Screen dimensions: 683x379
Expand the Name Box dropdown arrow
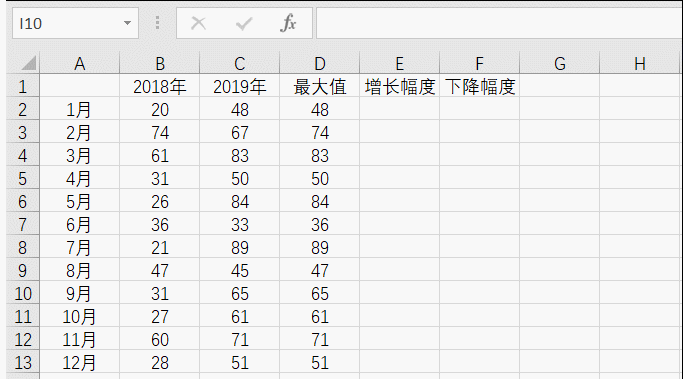click(127, 23)
